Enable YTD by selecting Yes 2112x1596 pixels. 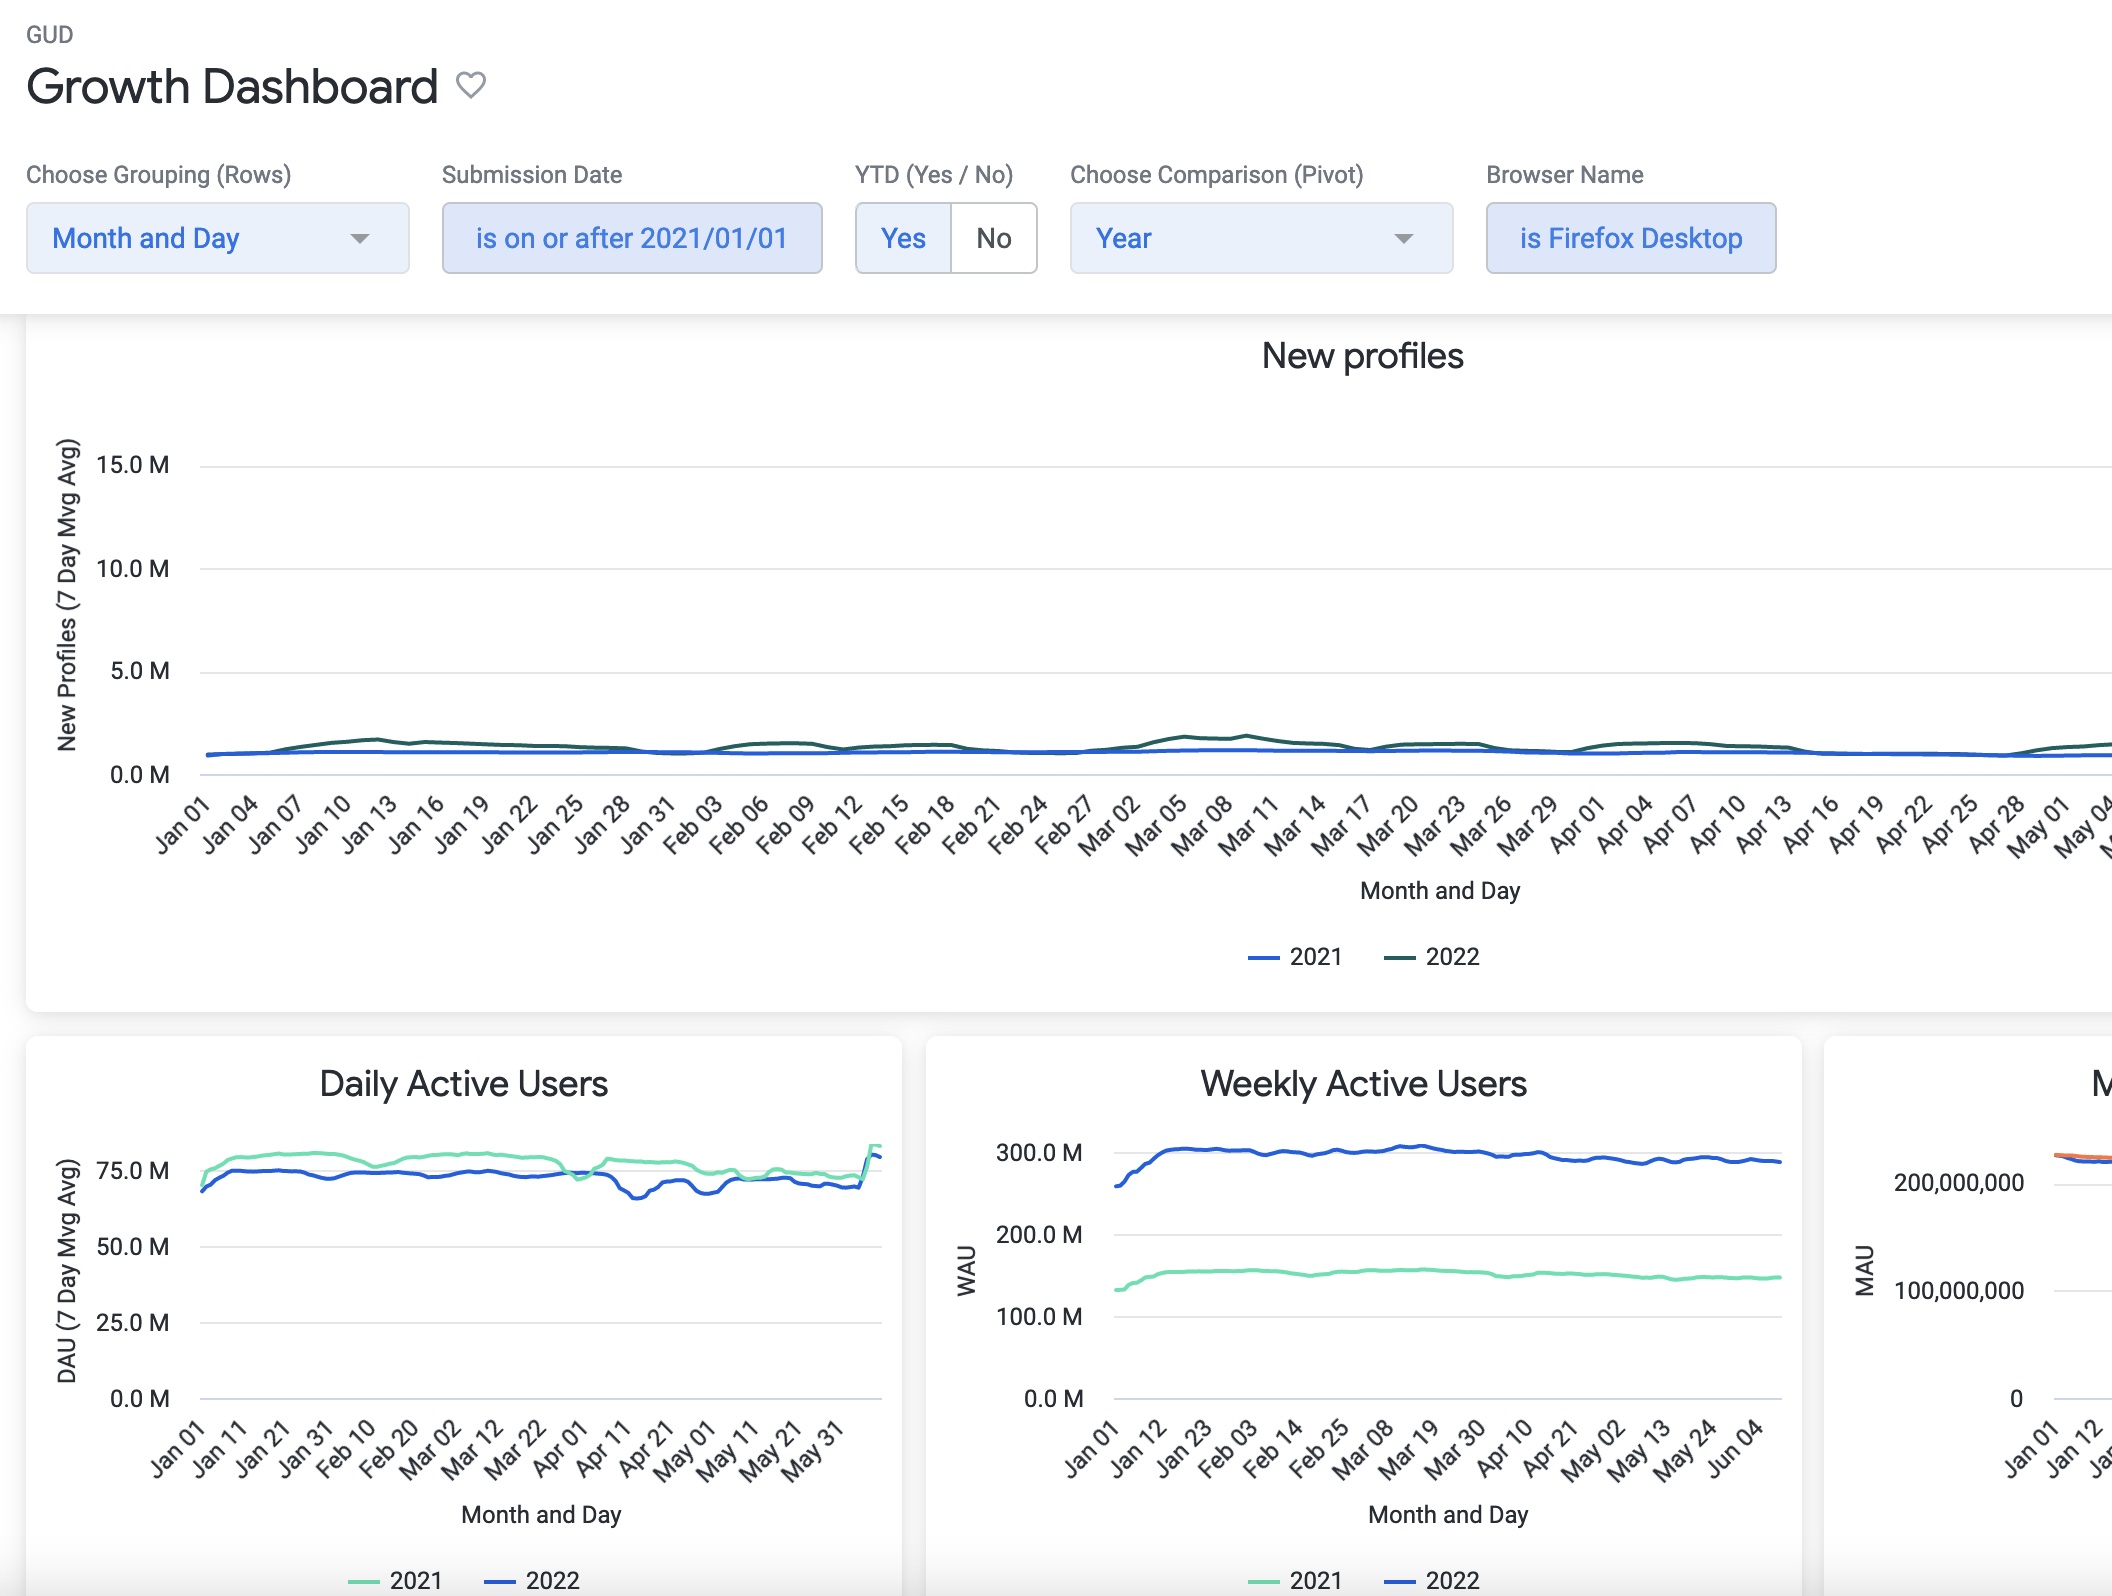pyautogui.click(x=903, y=238)
